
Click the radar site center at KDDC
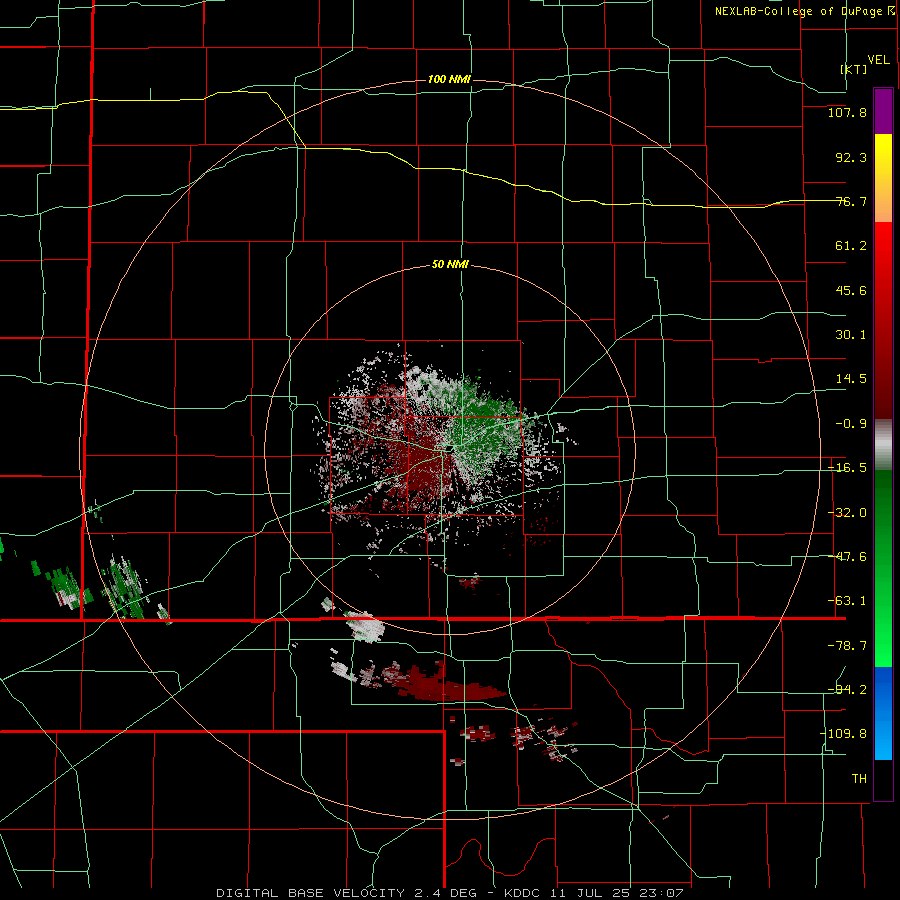pos(449,447)
